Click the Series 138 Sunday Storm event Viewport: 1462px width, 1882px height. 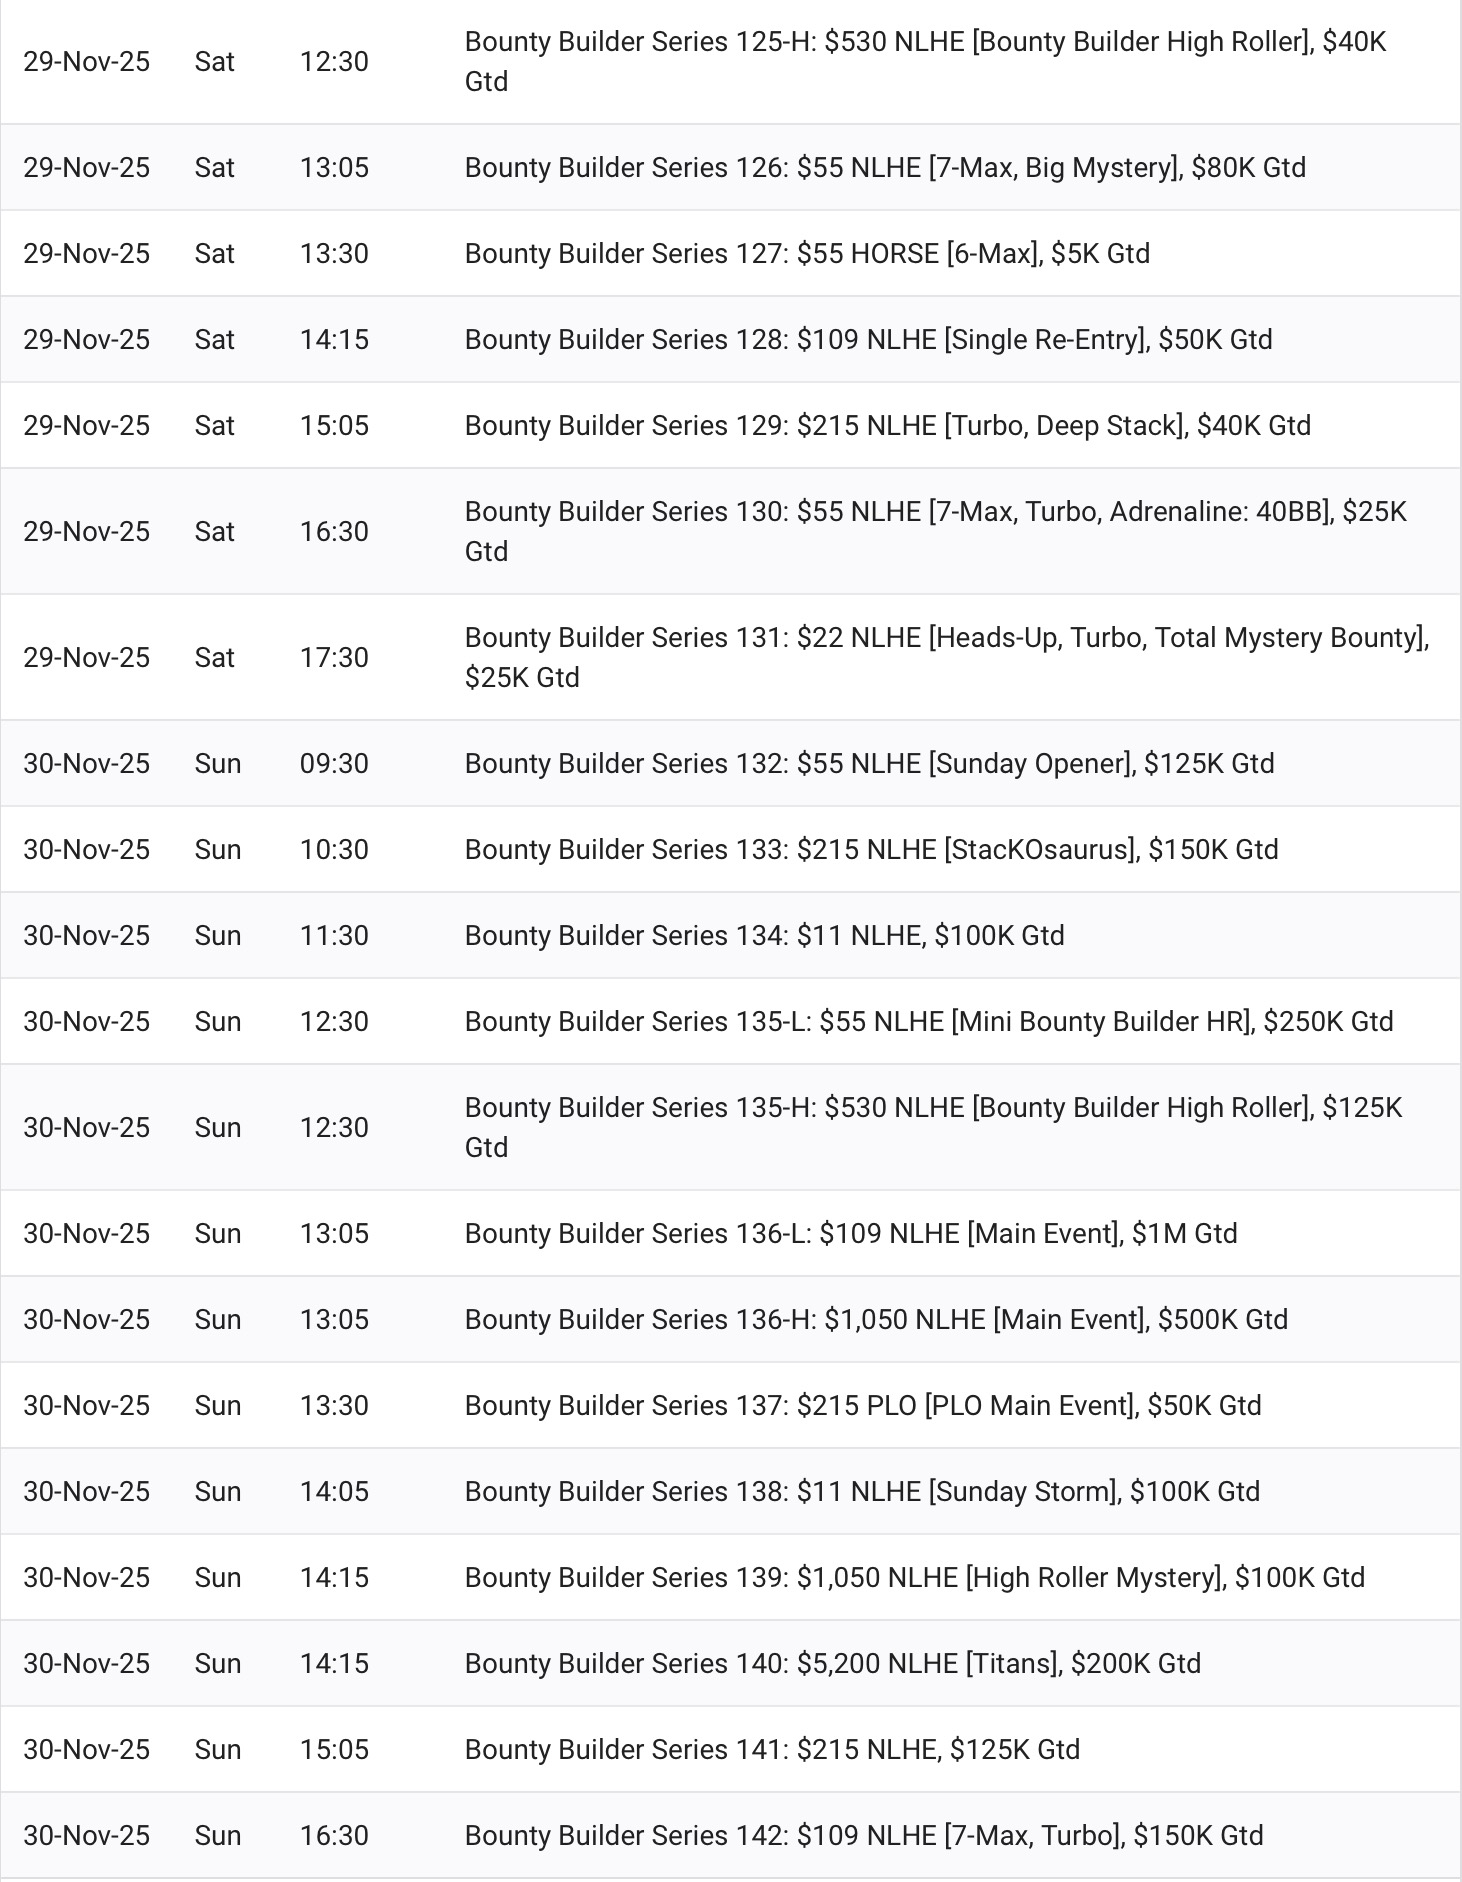(x=862, y=1491)
